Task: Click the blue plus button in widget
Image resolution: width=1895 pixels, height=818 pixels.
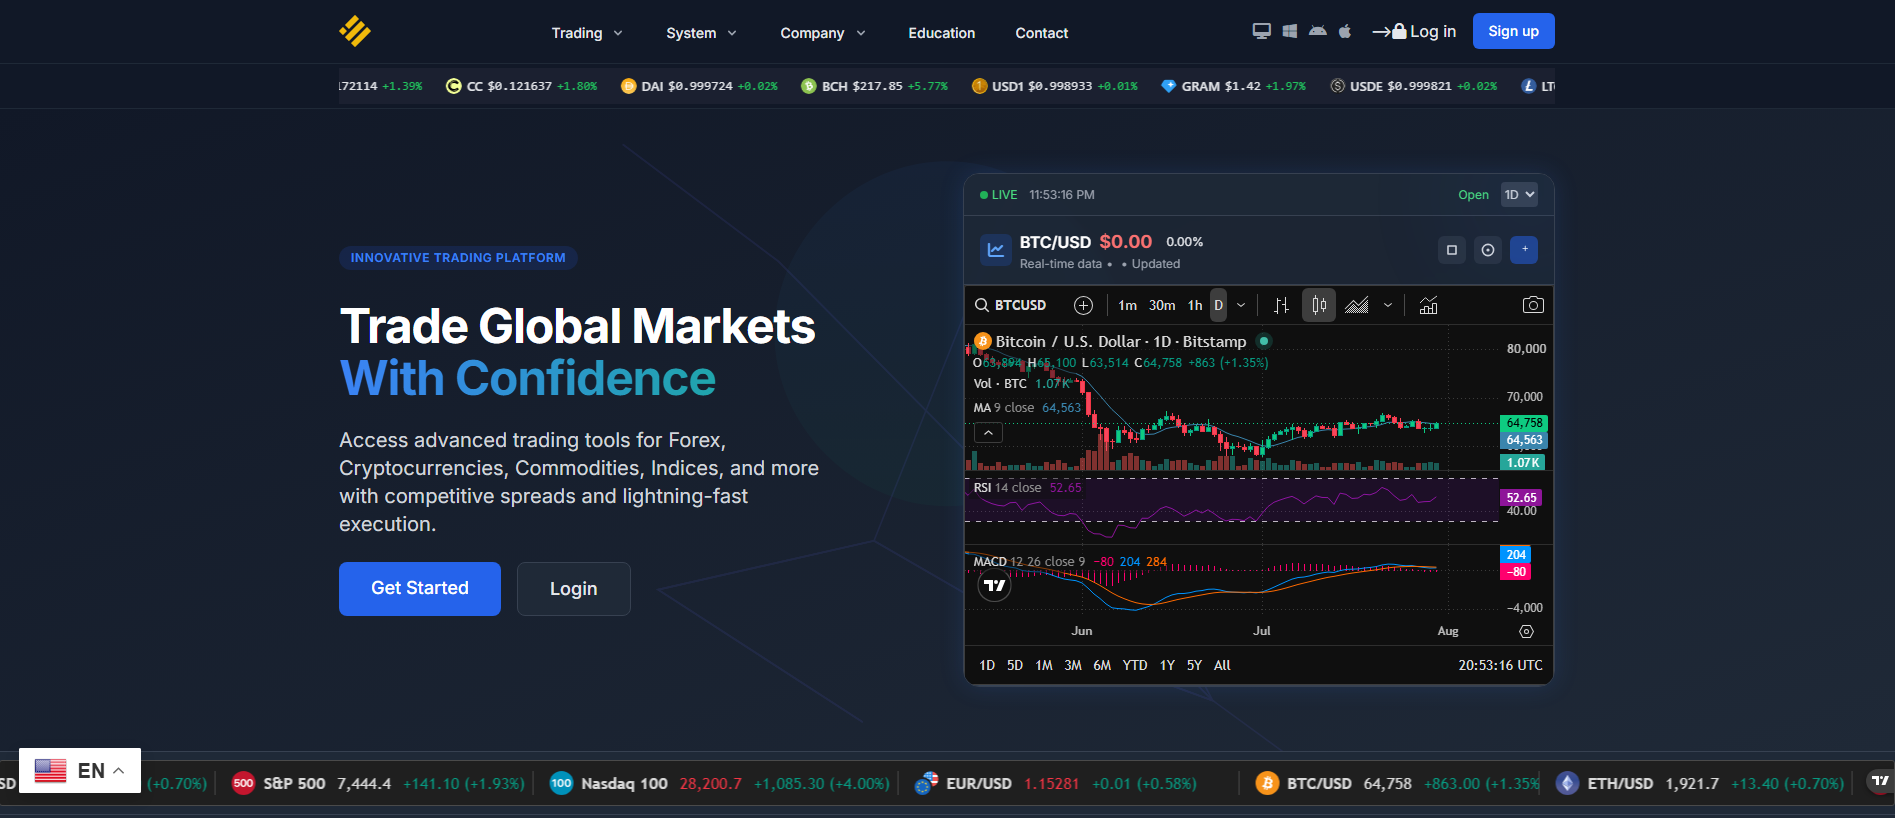Action: (1524, 250)
